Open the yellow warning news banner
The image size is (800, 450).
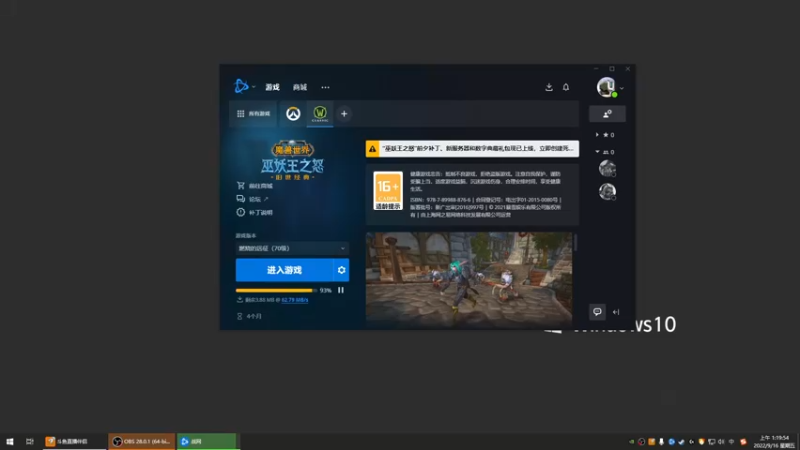pos(472,148)
